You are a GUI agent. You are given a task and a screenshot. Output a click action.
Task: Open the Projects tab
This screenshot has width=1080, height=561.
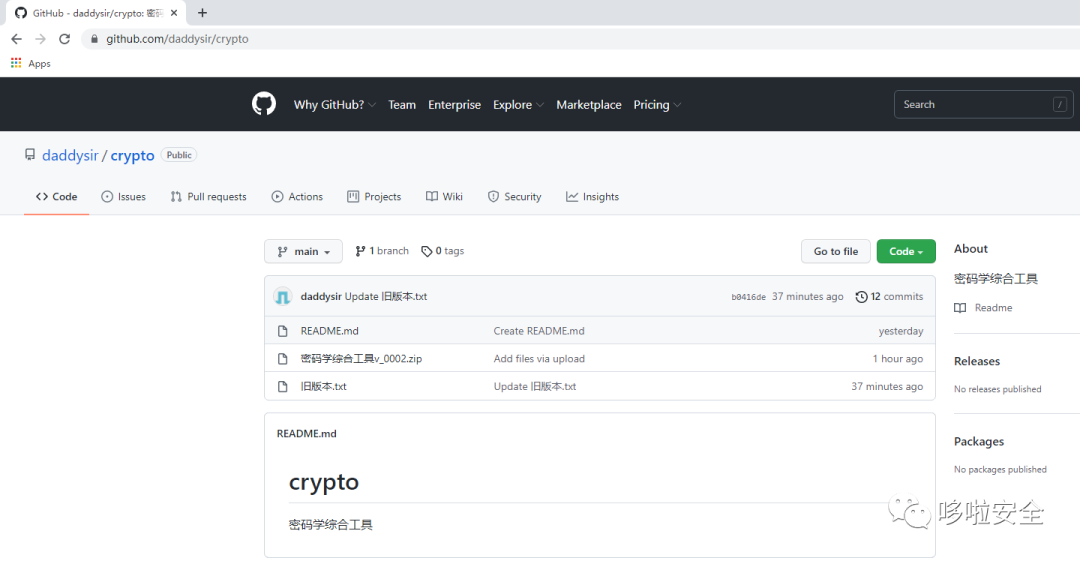point(374,196)
